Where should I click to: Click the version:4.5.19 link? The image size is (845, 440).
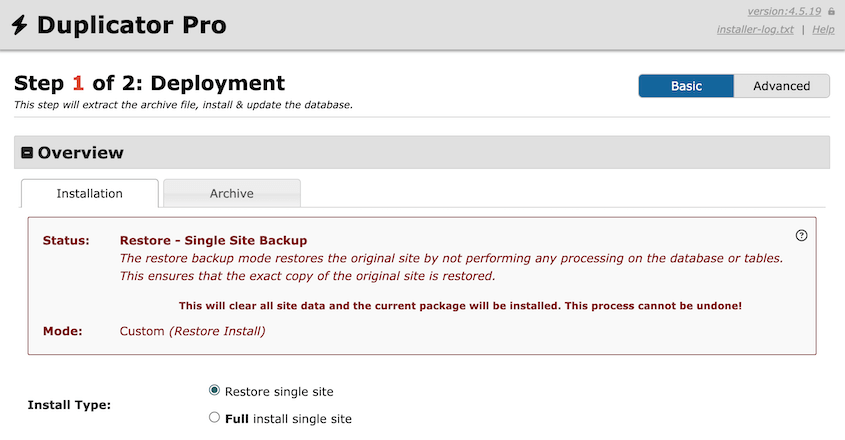click(784, 11)
